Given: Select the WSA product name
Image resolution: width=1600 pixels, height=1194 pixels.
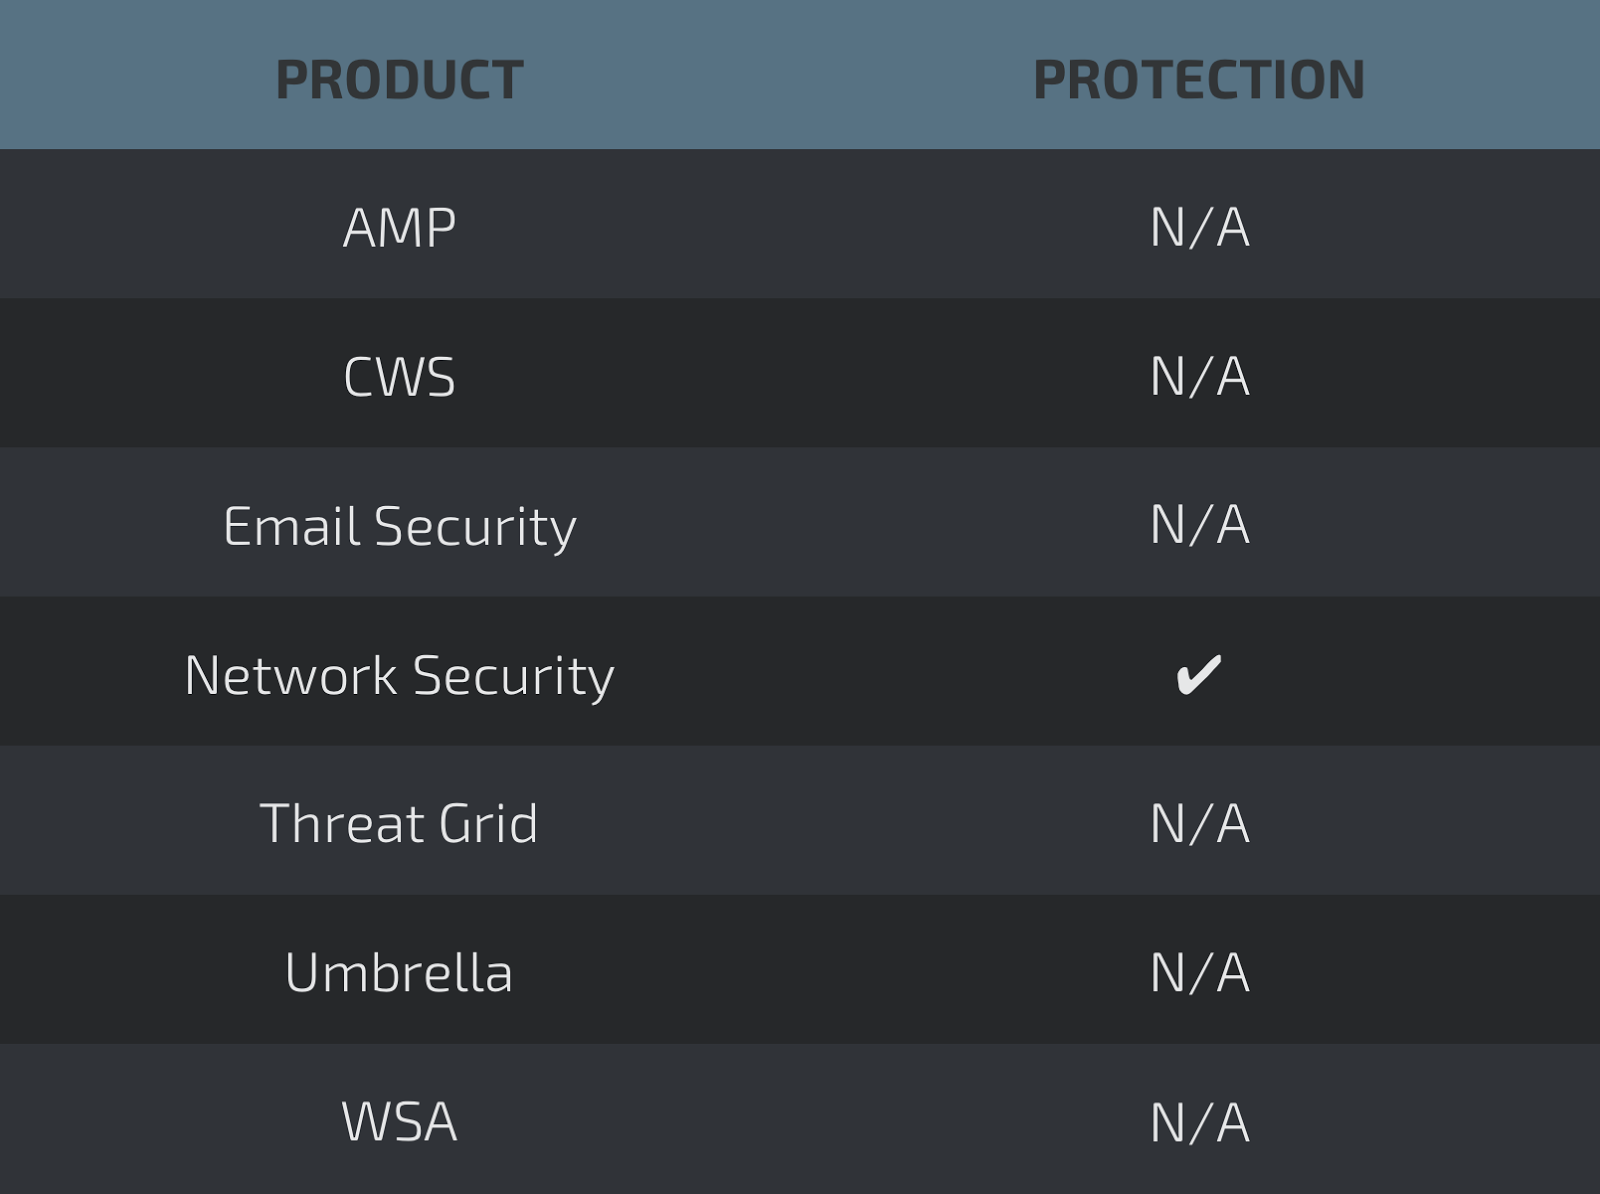Looking at the screenshot, I should [399, 1121].
